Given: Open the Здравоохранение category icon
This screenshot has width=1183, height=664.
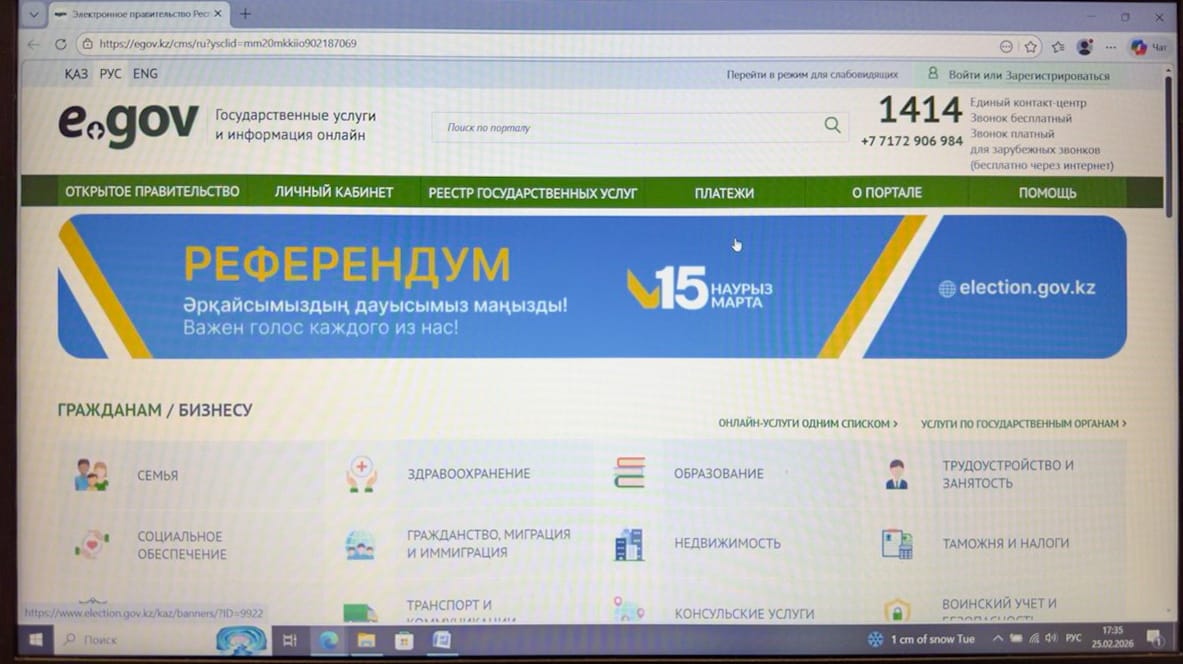Looking at the screenshot, I should pyautogui.click(x=361, y=473).
